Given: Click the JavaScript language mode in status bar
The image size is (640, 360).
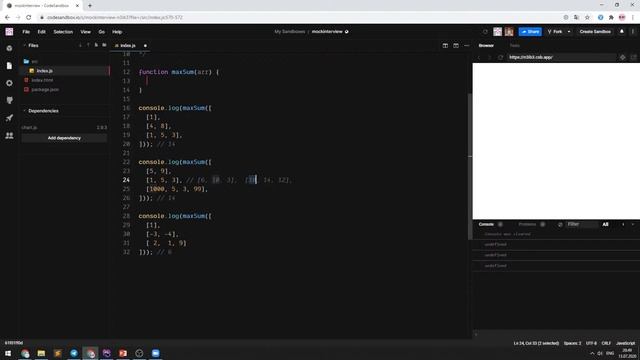Looking at the screenshot, I should (x=625, y=343).
